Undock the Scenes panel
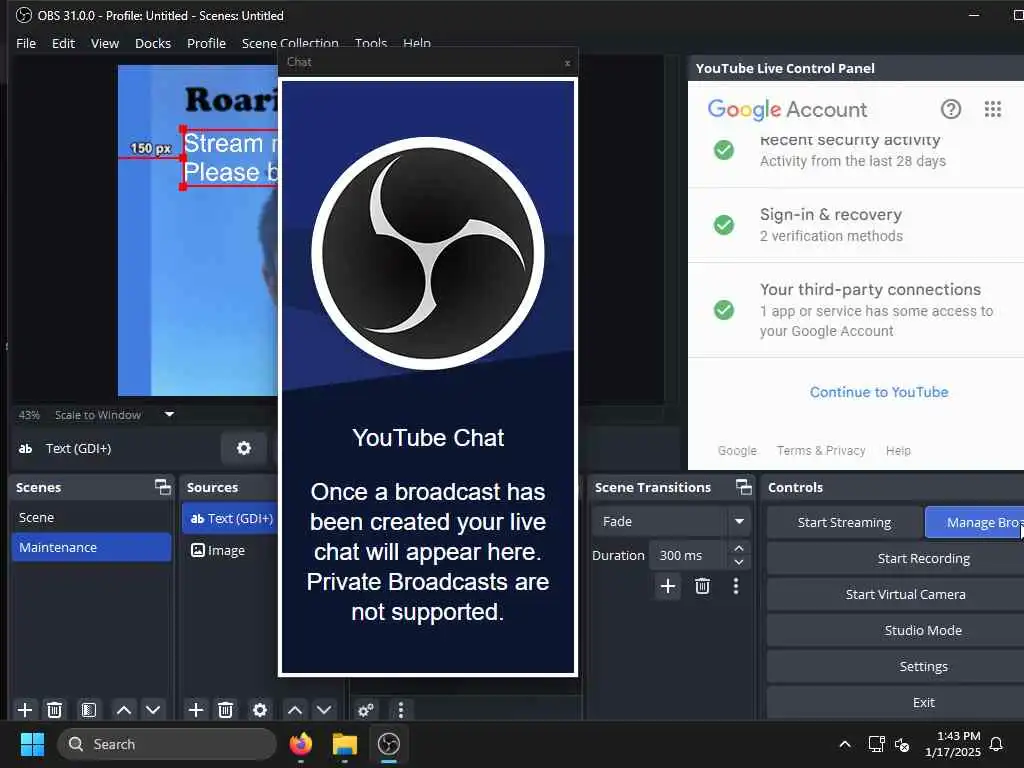The height and width of the screenshot is (768, 1024). coord(163,487)
